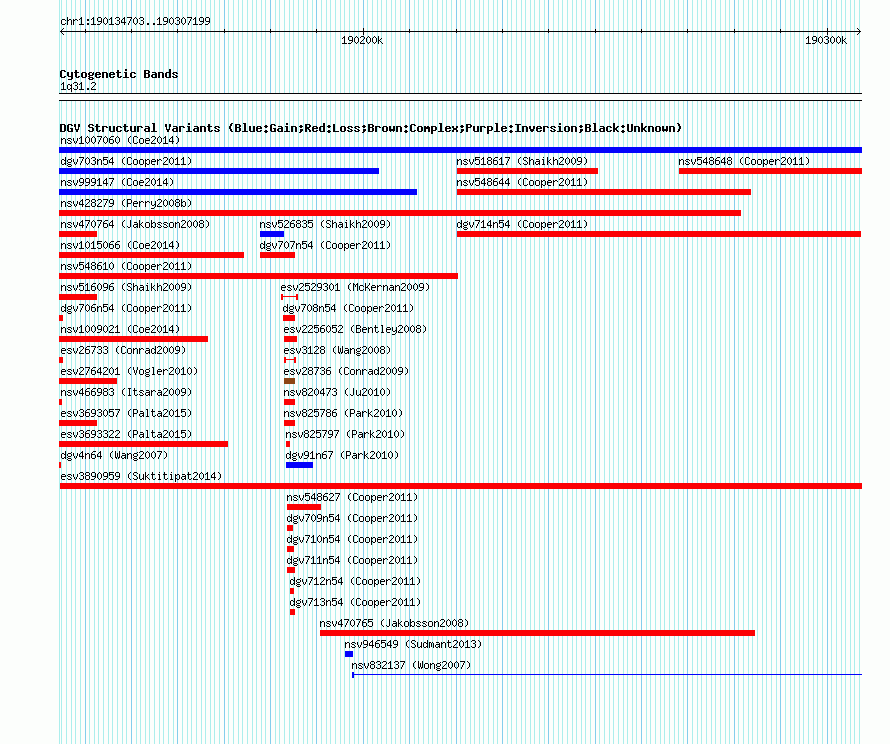Select dgv91n67 (Park2010) label
The height and width of the screenshot is (744, 890).
[342, 455]
